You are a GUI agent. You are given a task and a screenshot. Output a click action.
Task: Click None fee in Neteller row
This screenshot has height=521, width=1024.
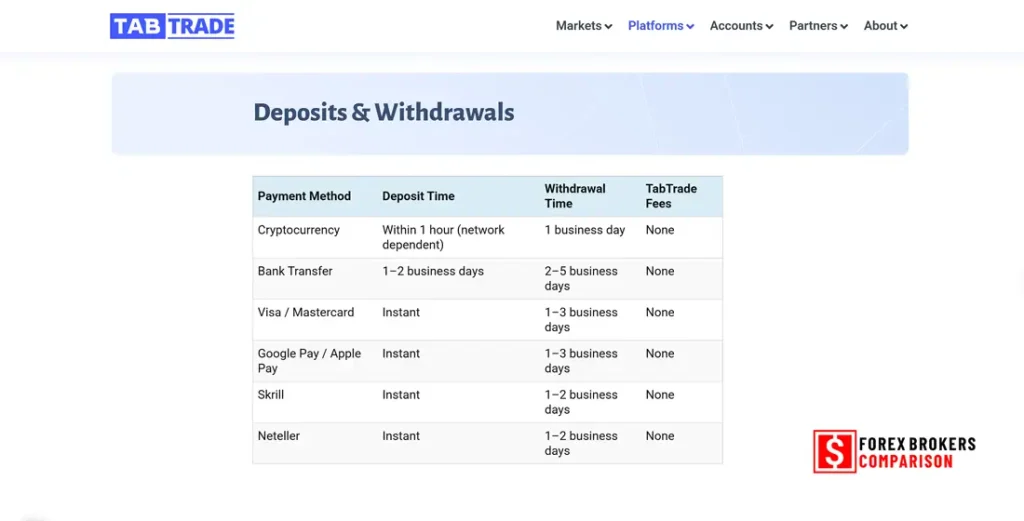[660, 435]
